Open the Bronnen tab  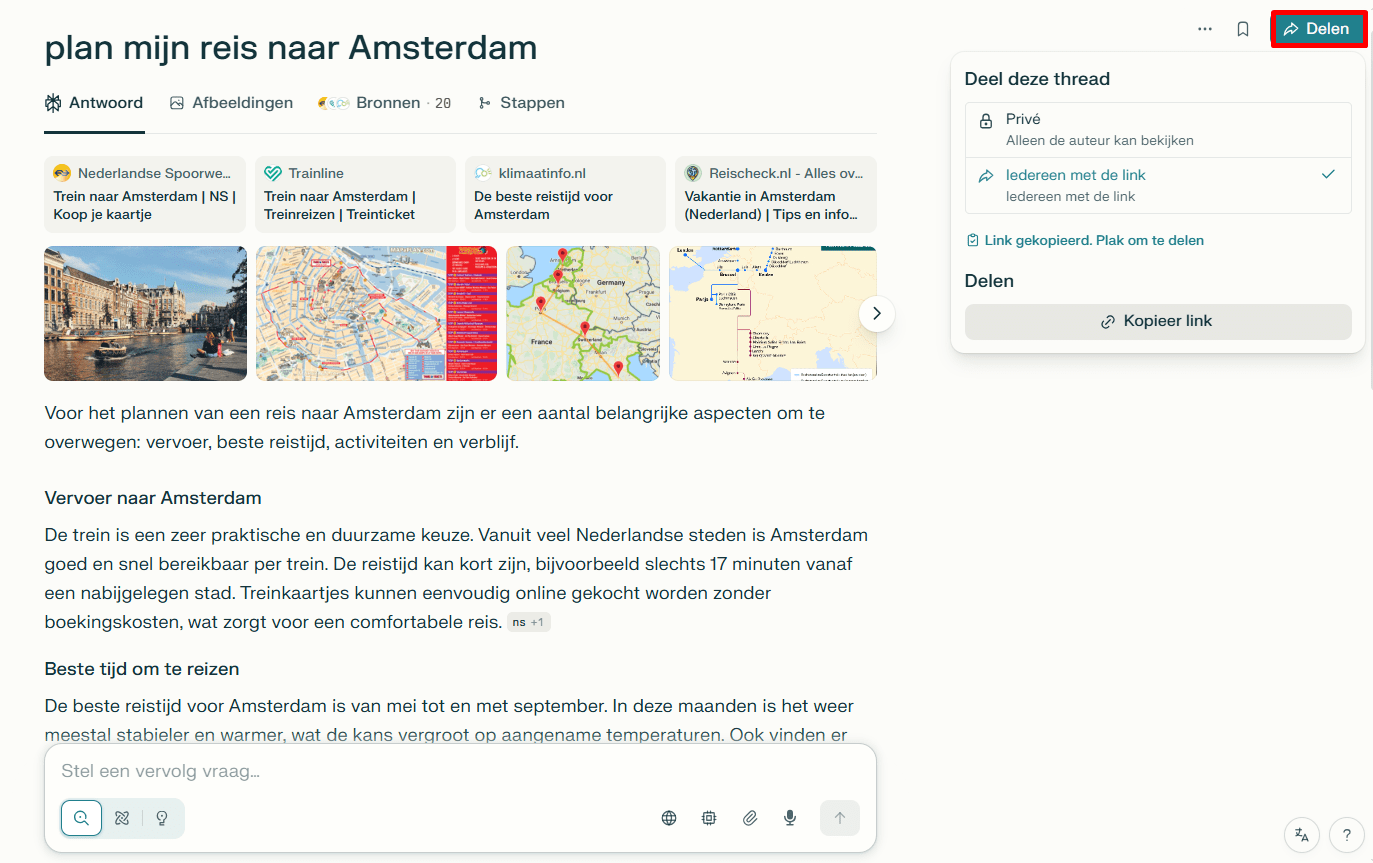click(x=385, y=103)
